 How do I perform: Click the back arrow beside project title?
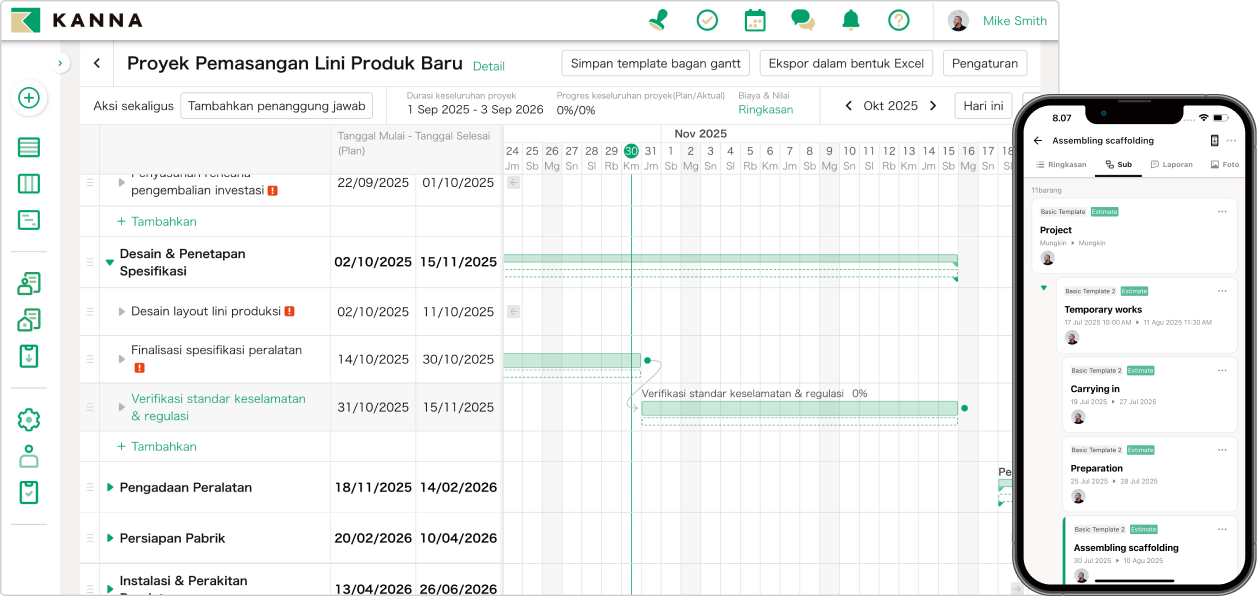97,63
